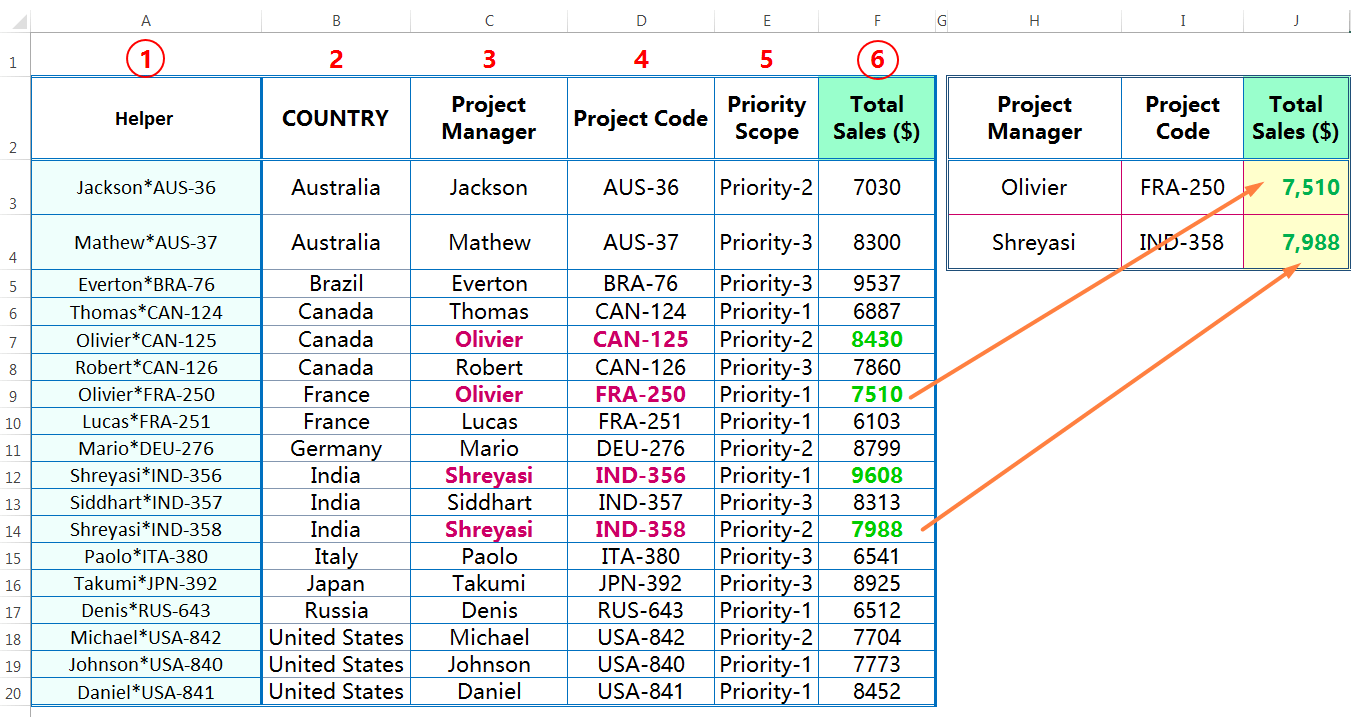1351x717 pixels.
Task: Select the Japan country cell
Action: (x=336, y=583)
